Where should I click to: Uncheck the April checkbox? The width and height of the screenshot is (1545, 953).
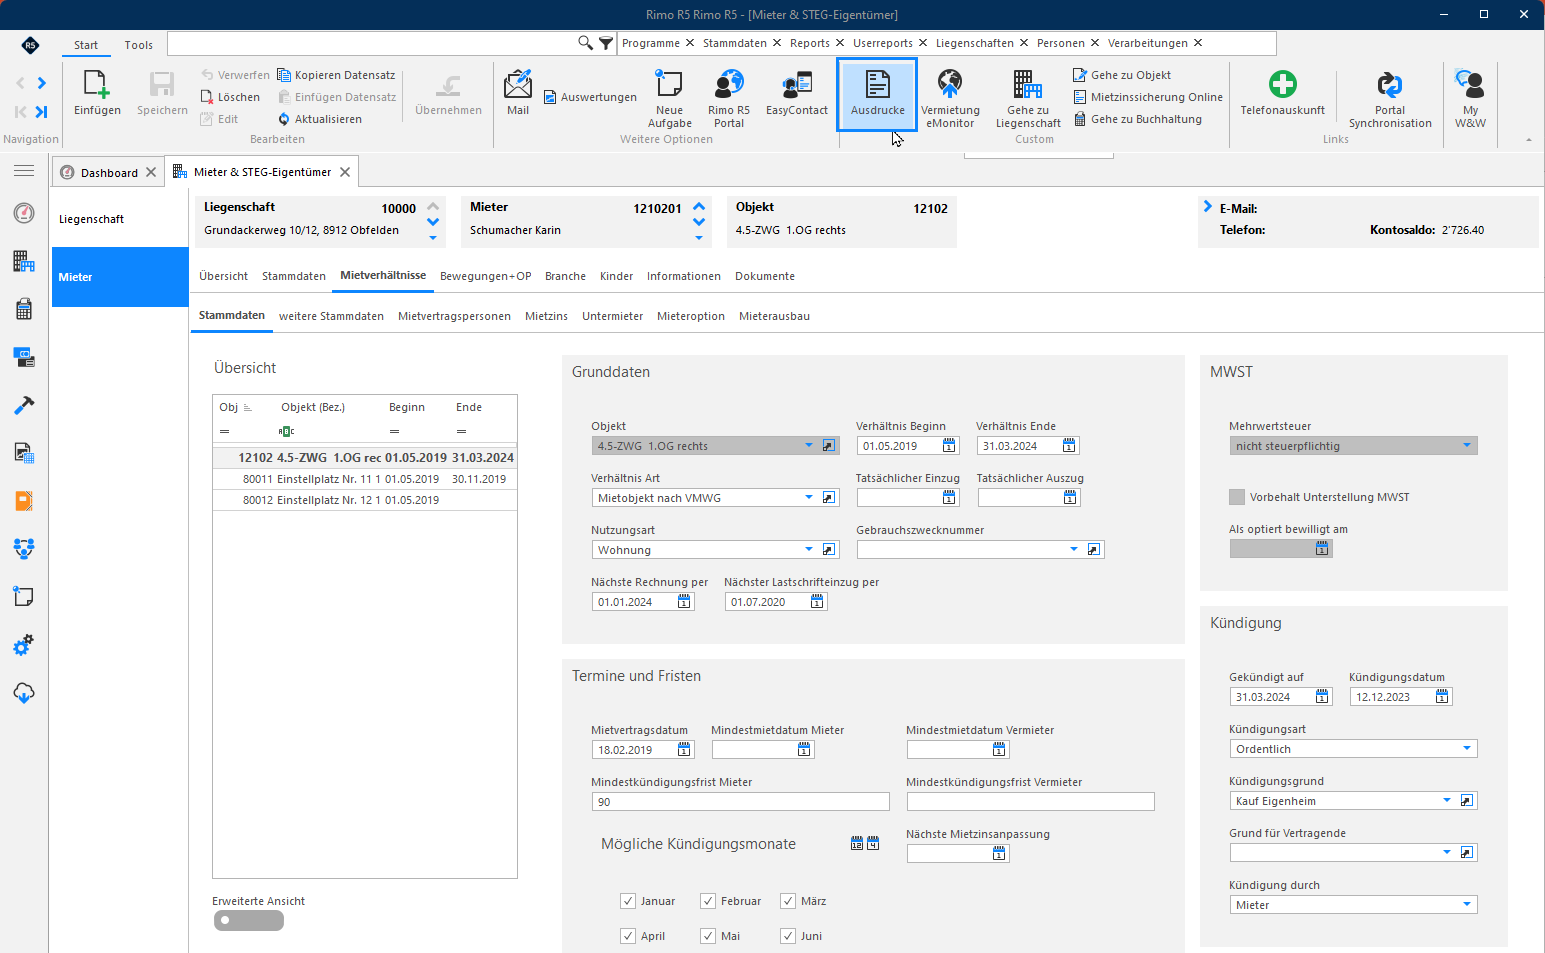[628, 936]
